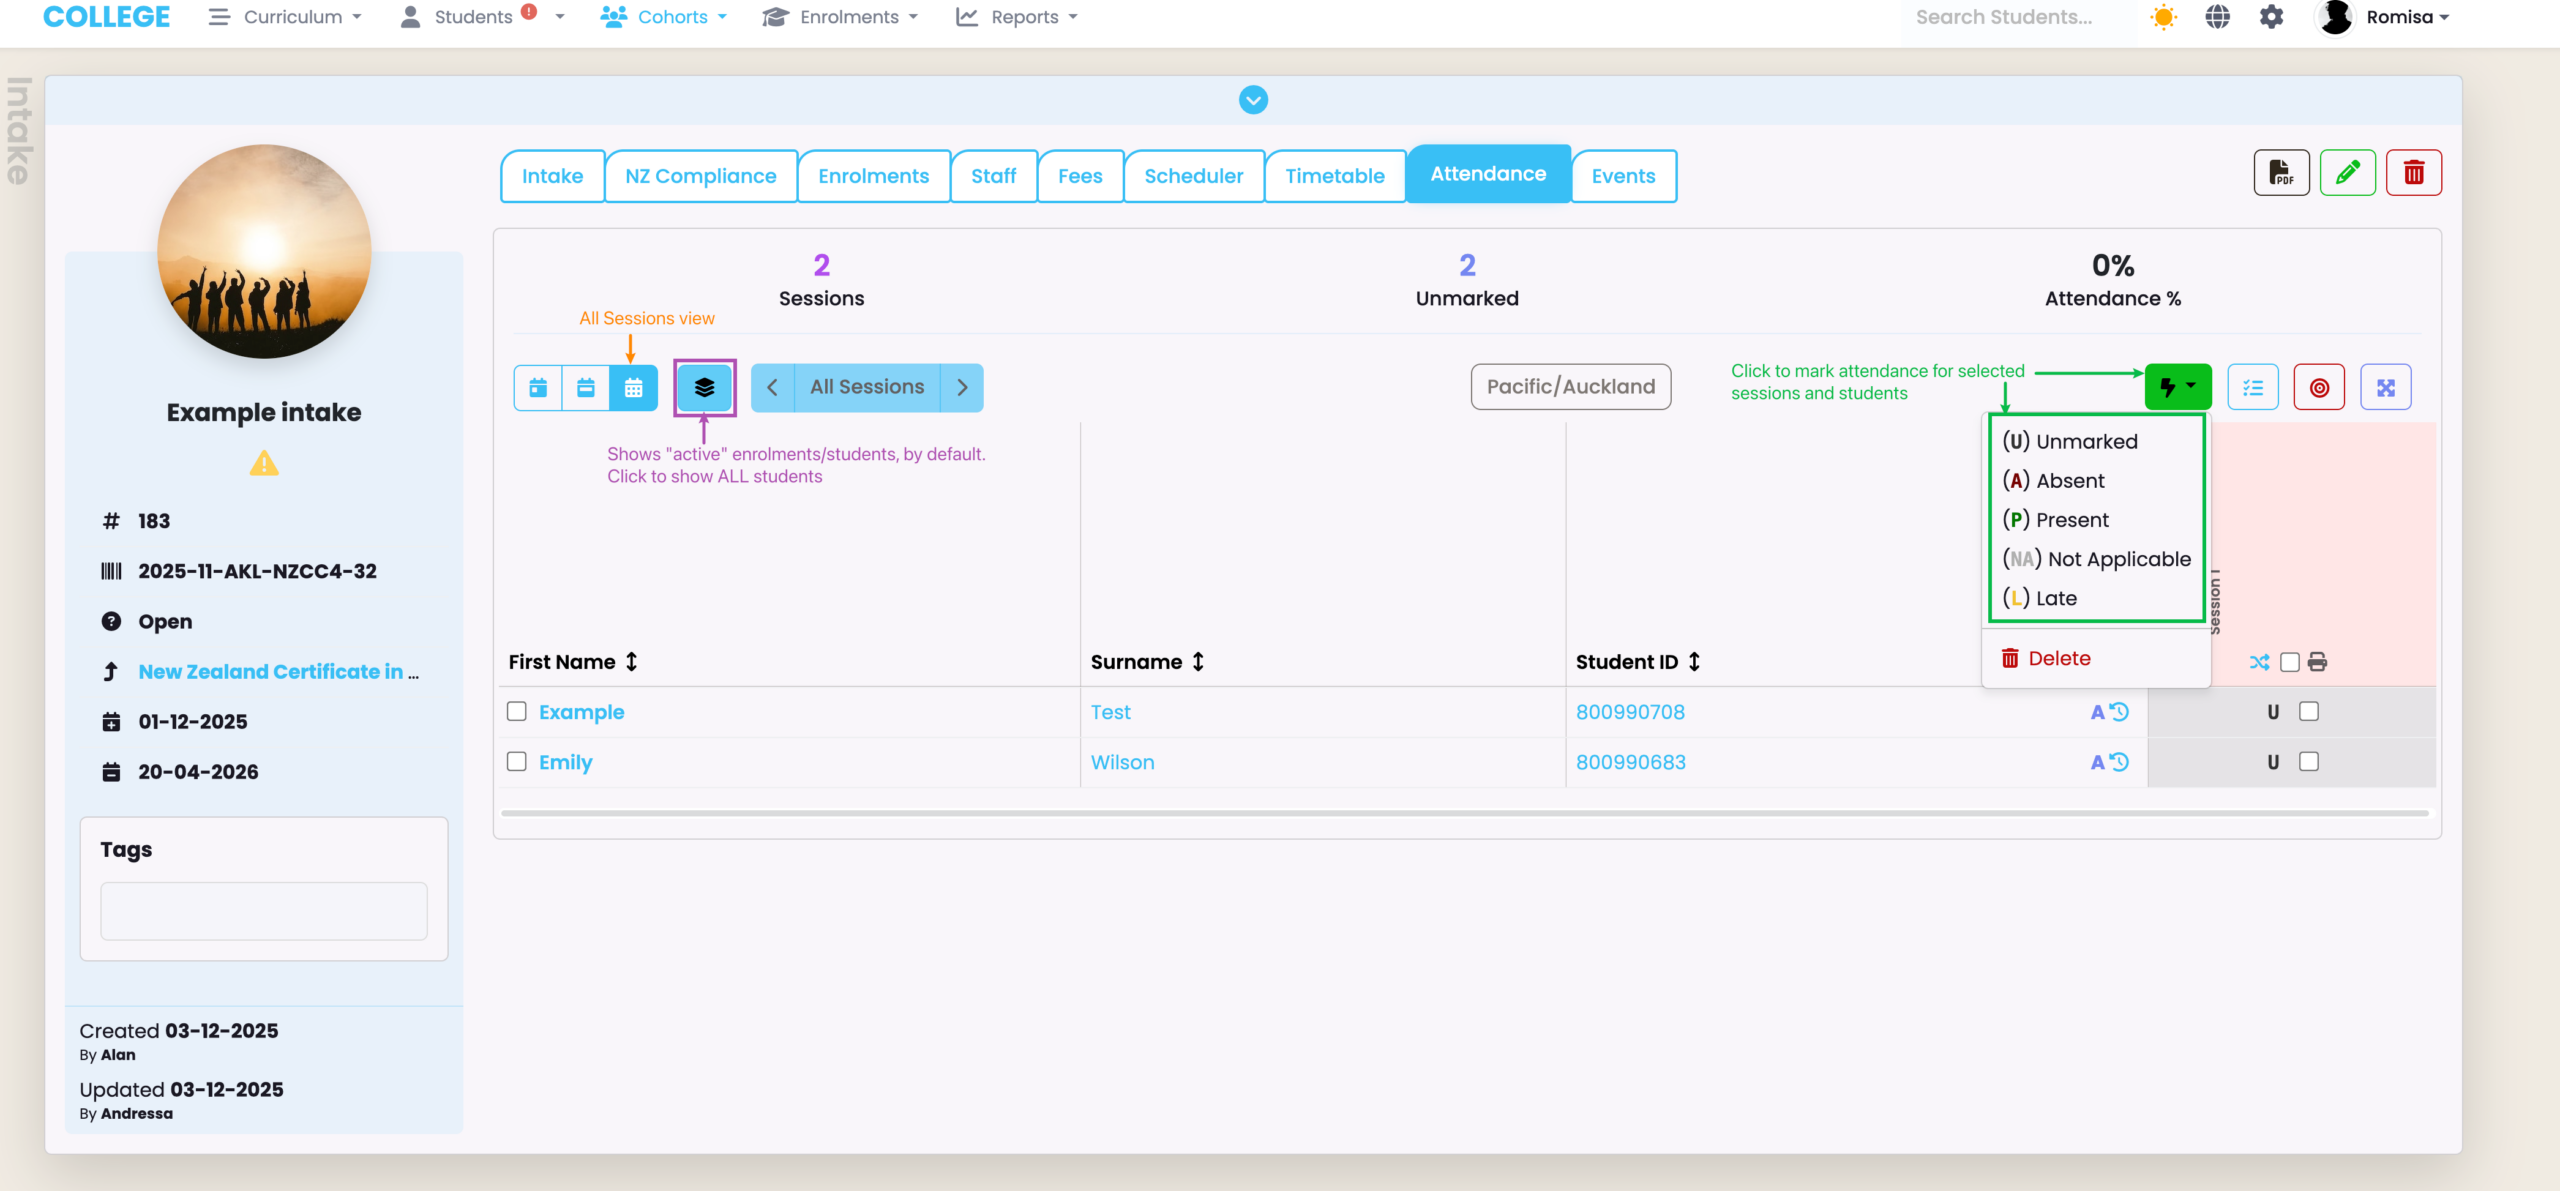Click the red trash delete icon

(2413, 173)
